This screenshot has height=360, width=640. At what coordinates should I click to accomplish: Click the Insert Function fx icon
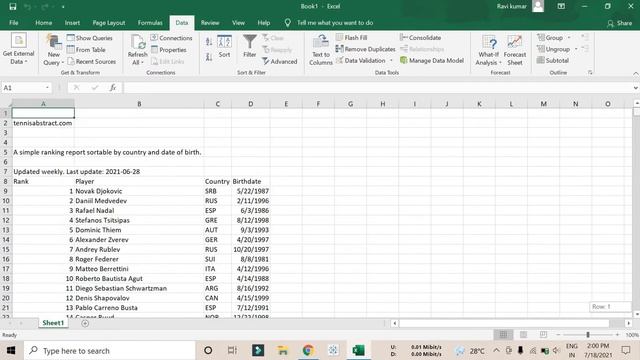coord(113,88)
